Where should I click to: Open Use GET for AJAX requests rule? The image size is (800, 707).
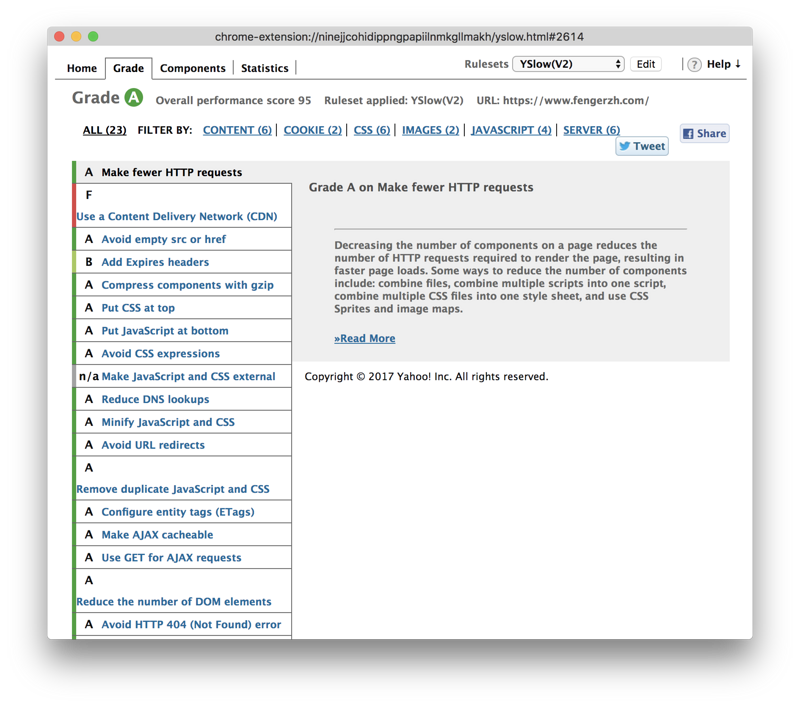click(x=183, y=558)
